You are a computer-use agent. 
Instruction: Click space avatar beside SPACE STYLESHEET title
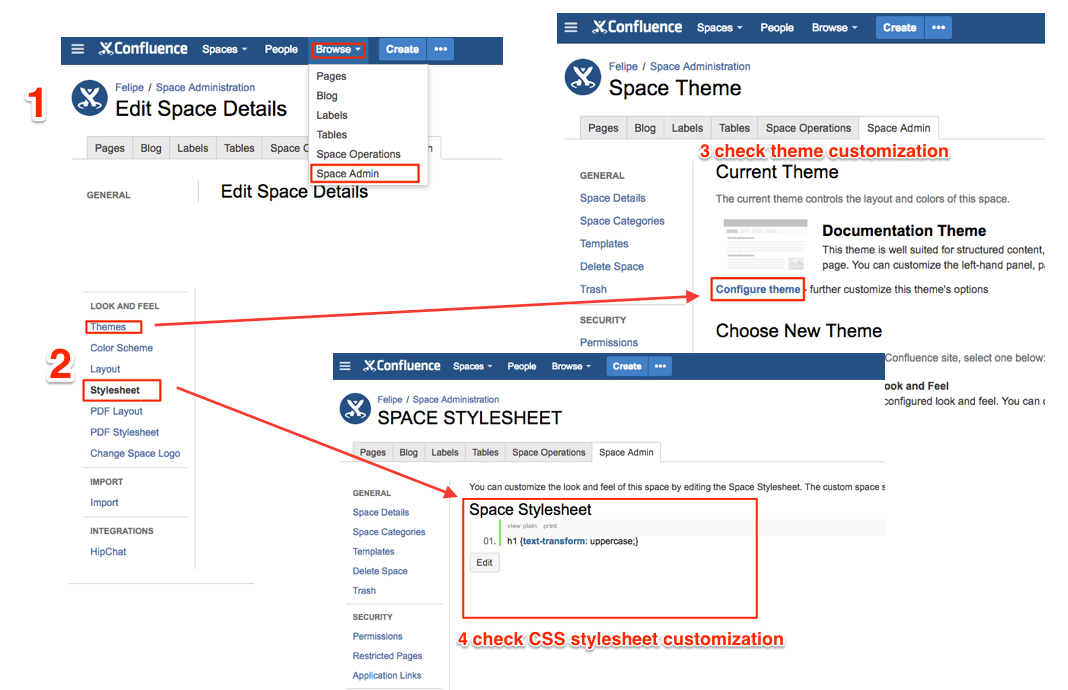pyautogui.click(x=356, y=409)
